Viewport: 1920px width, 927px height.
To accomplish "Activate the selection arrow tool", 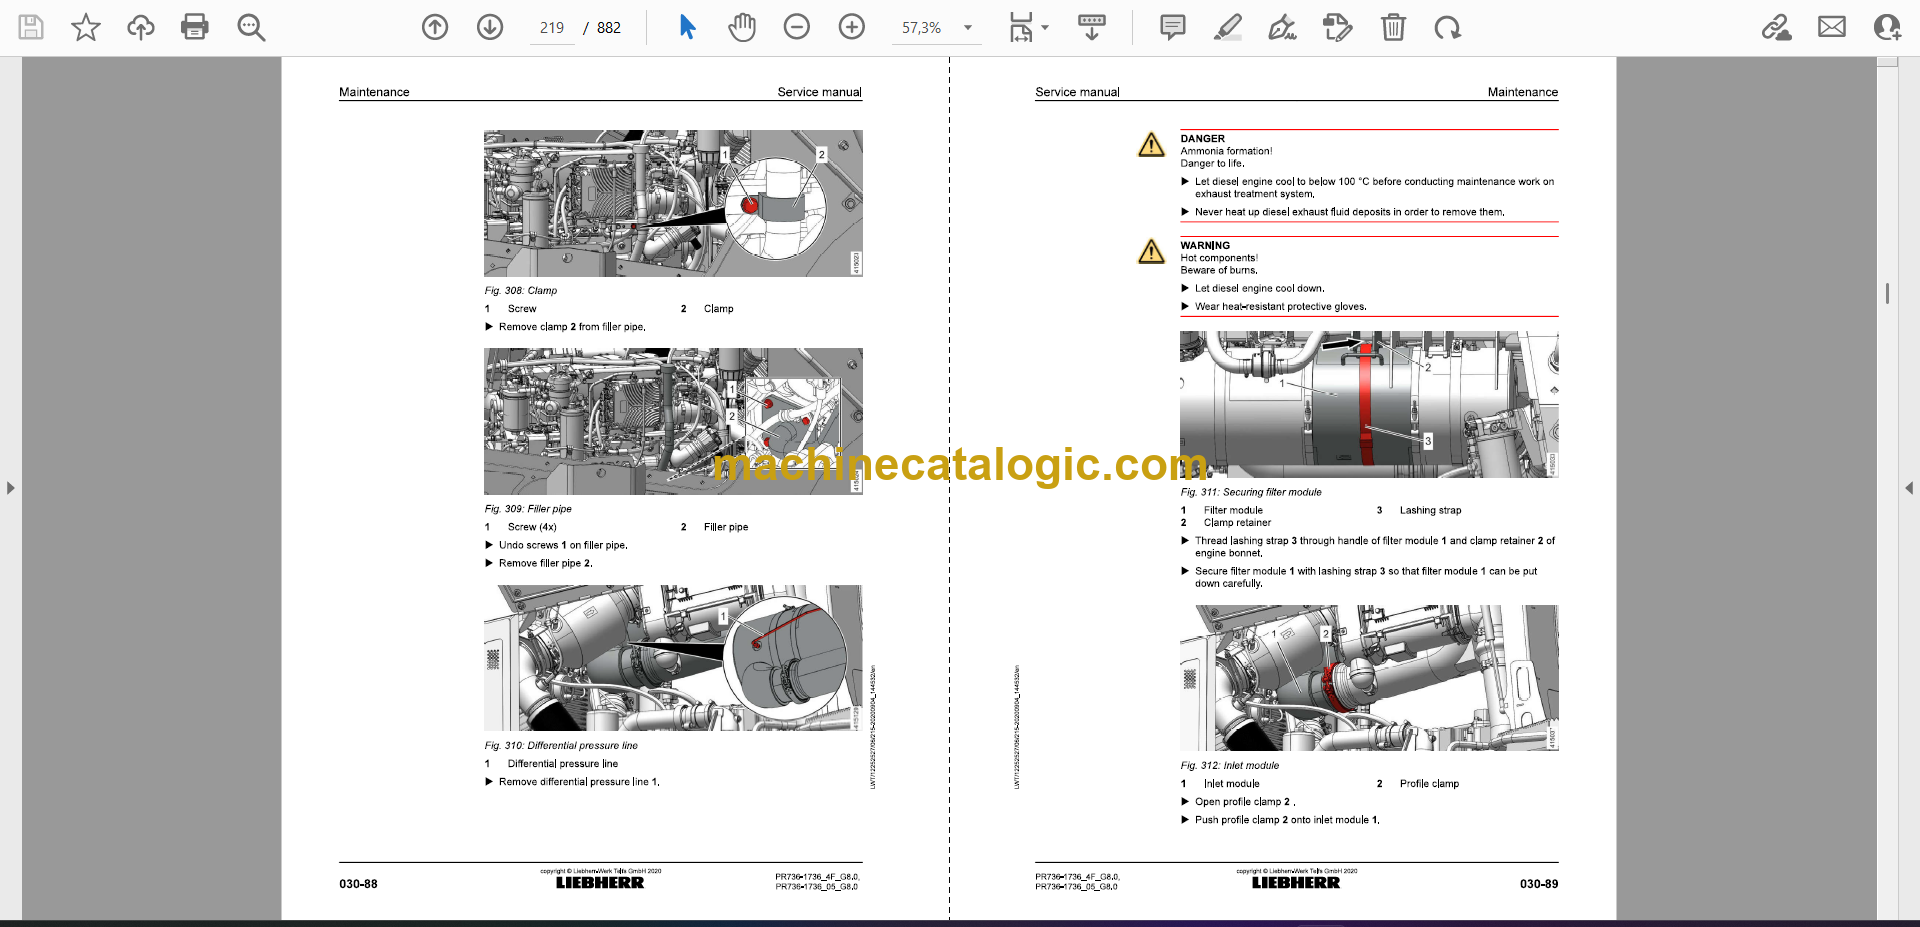I will 687,27.
